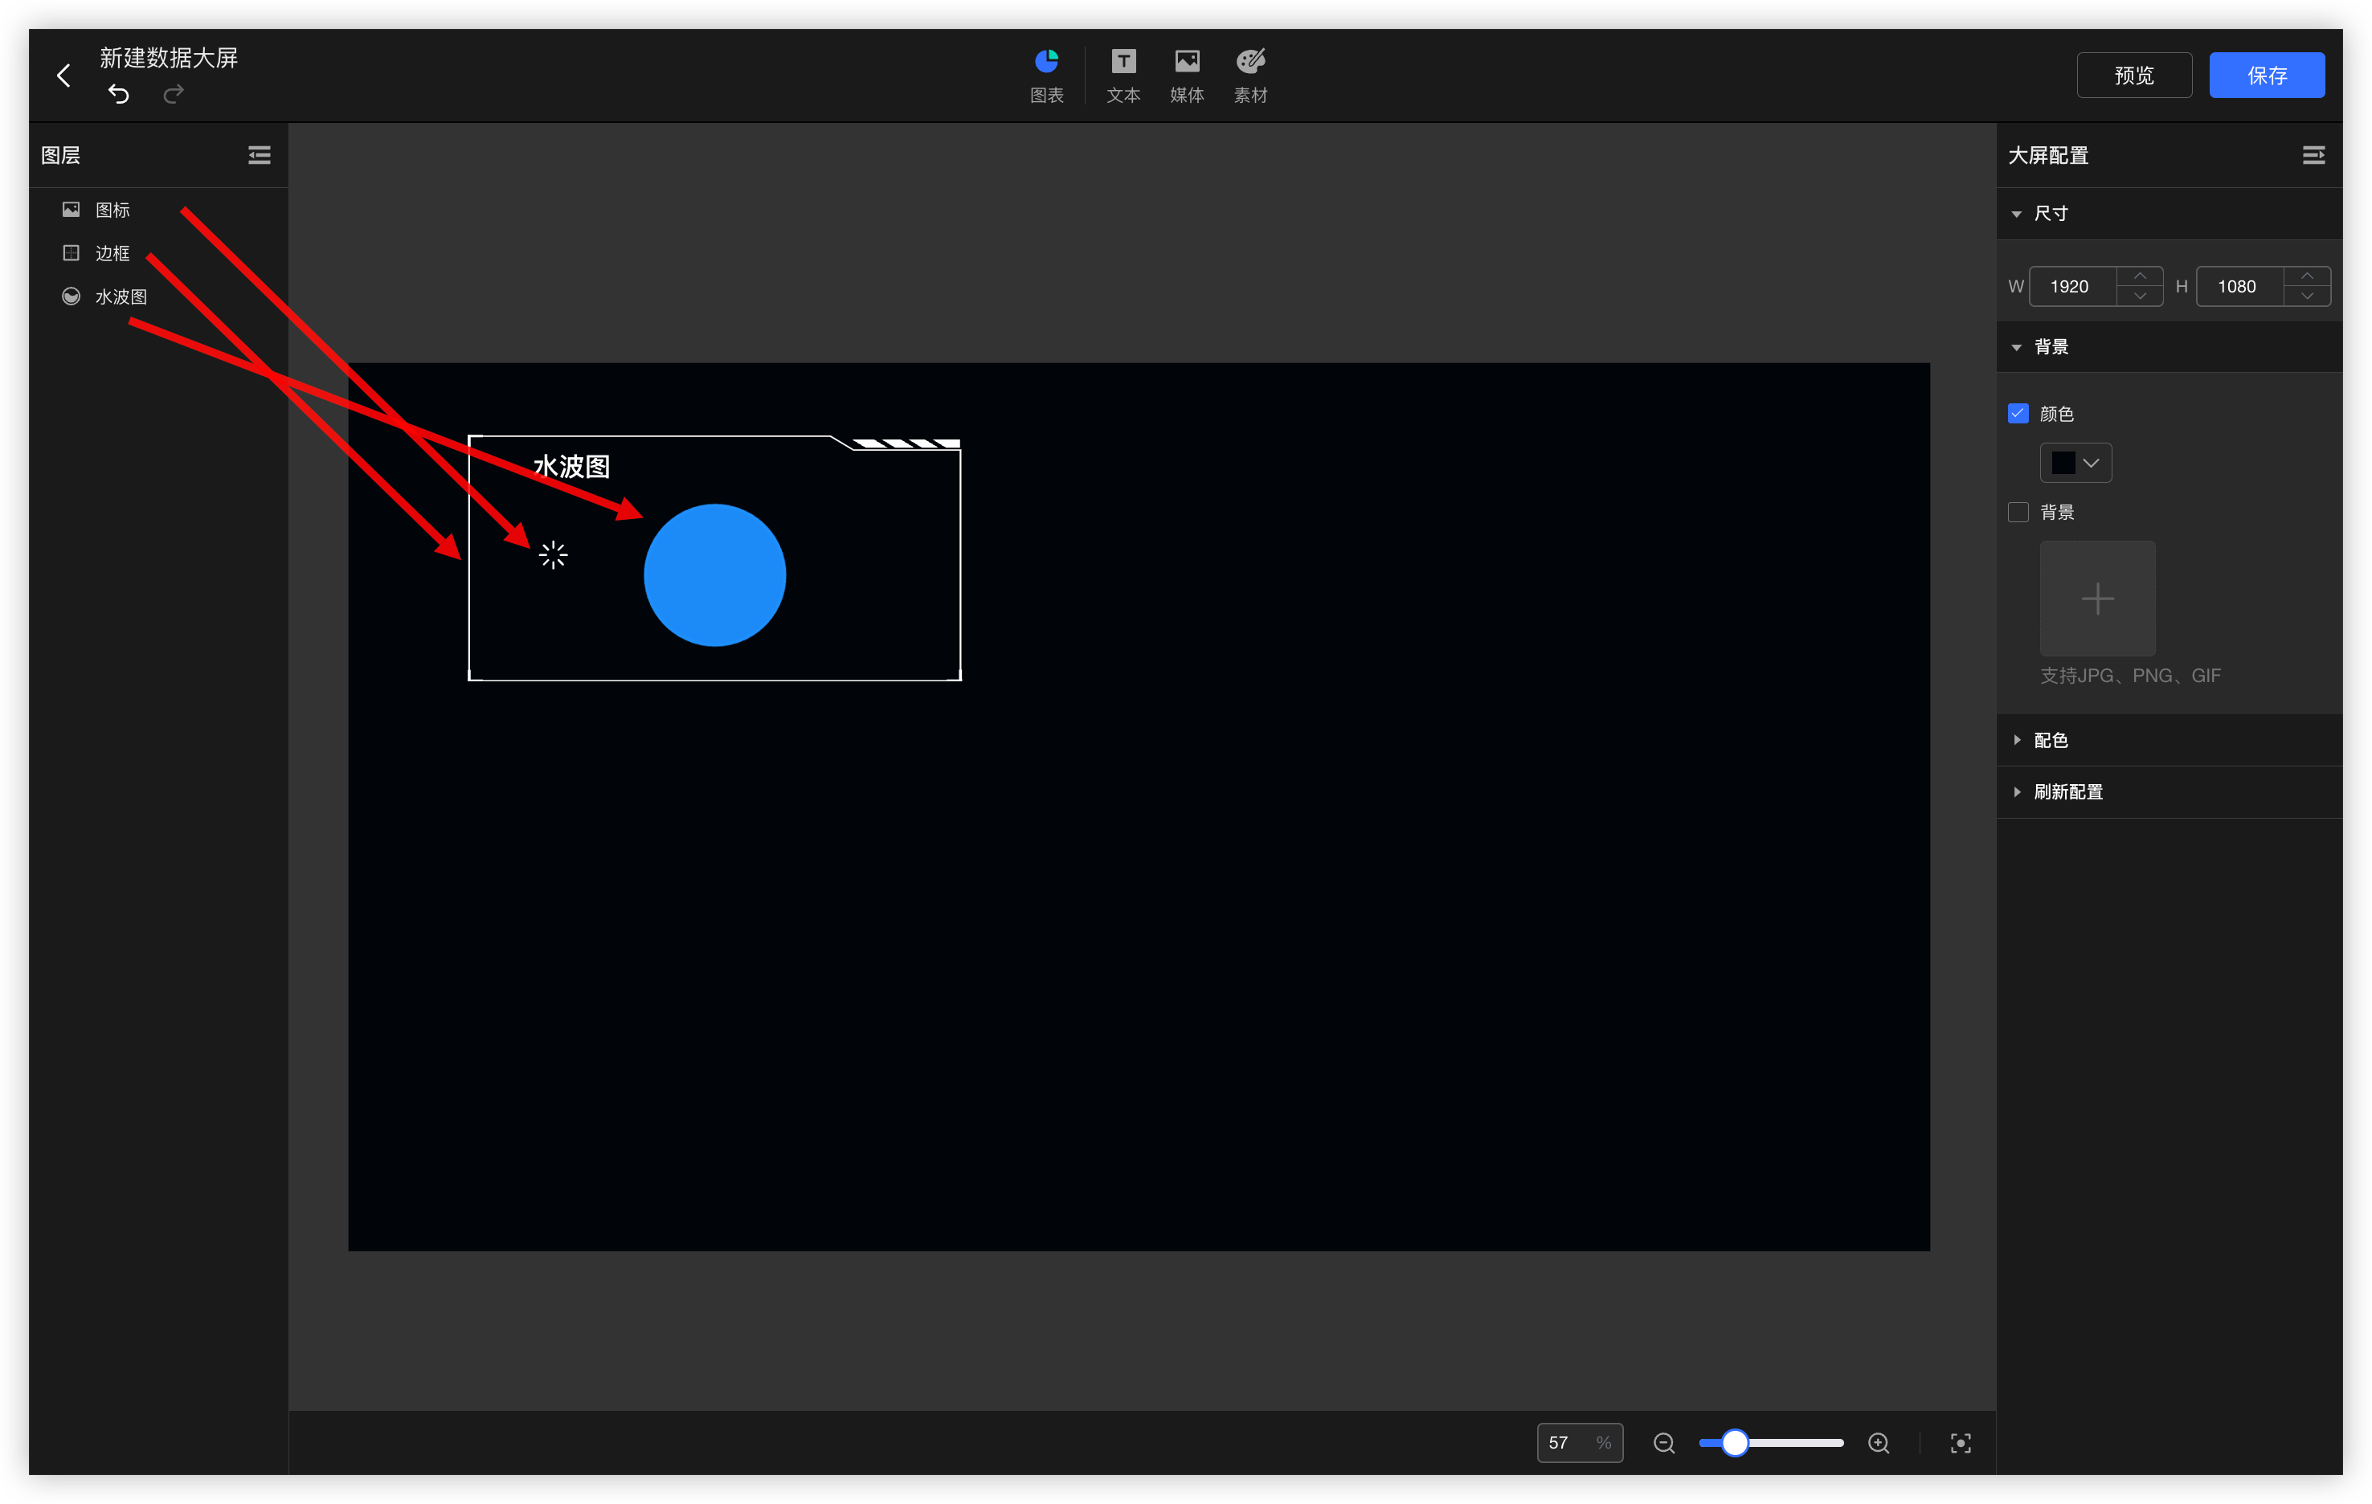Click the back arrow icon

coord(64,75)
